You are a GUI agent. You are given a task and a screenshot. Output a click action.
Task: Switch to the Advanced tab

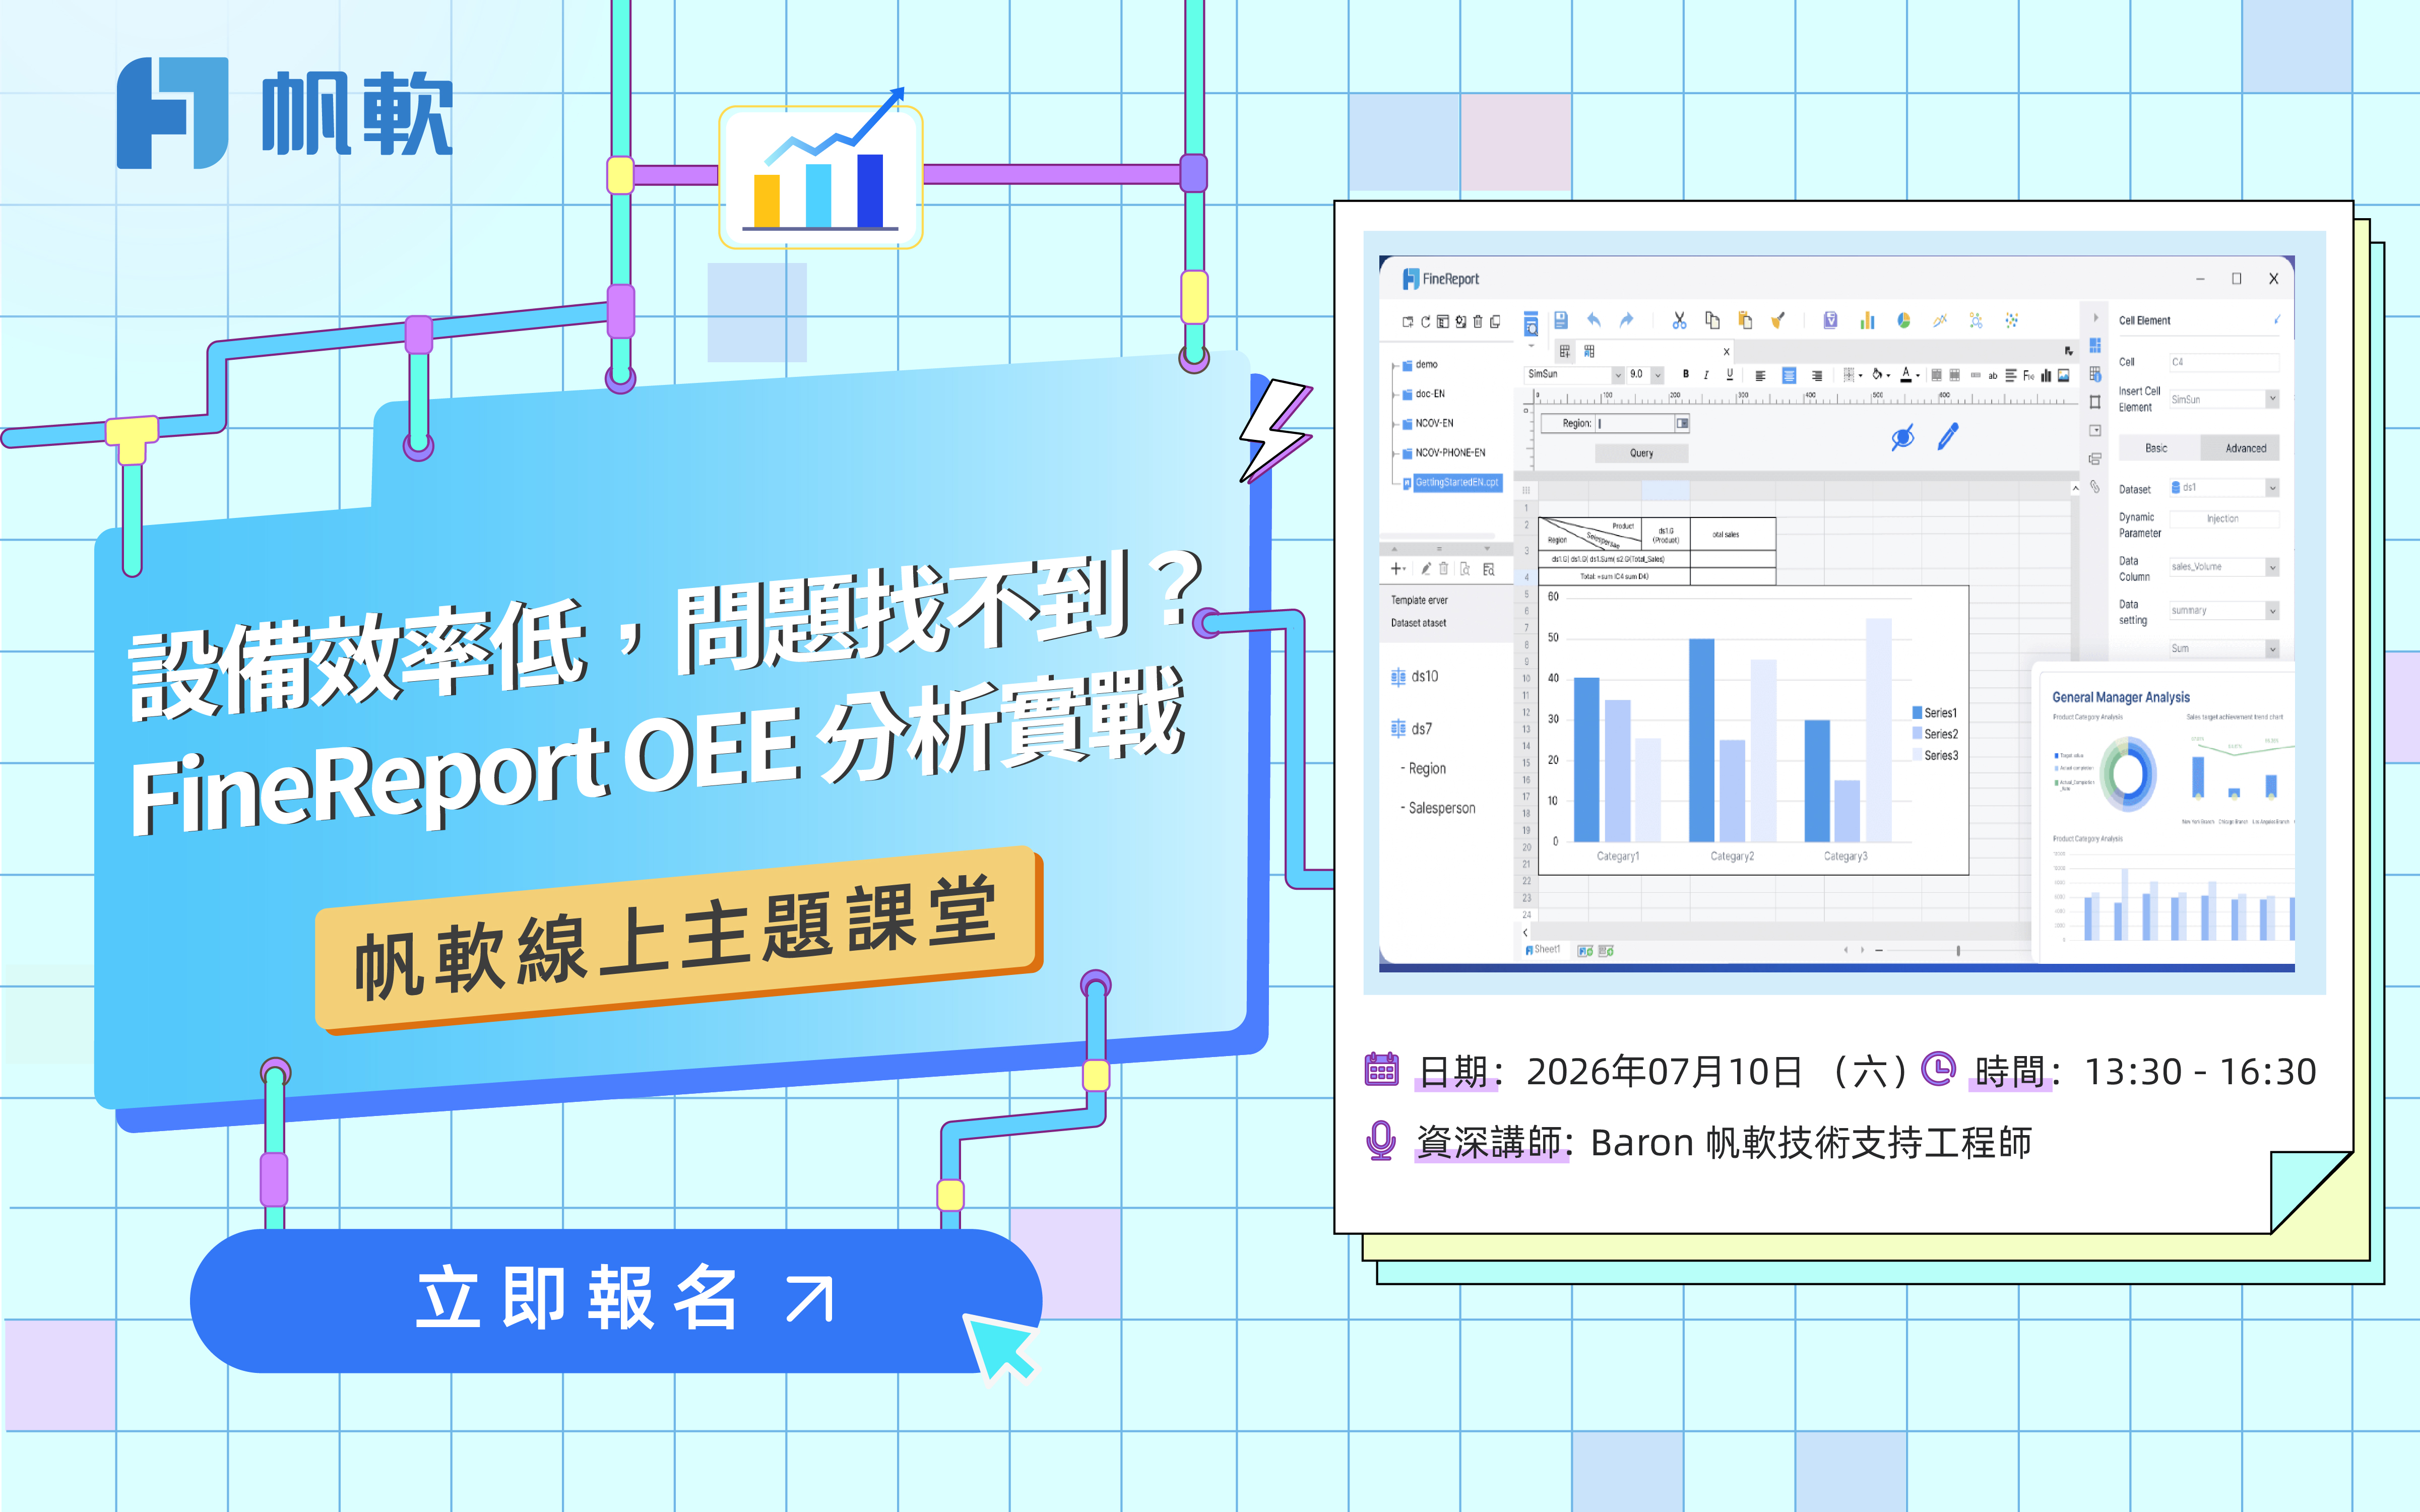coord(2240,448)
